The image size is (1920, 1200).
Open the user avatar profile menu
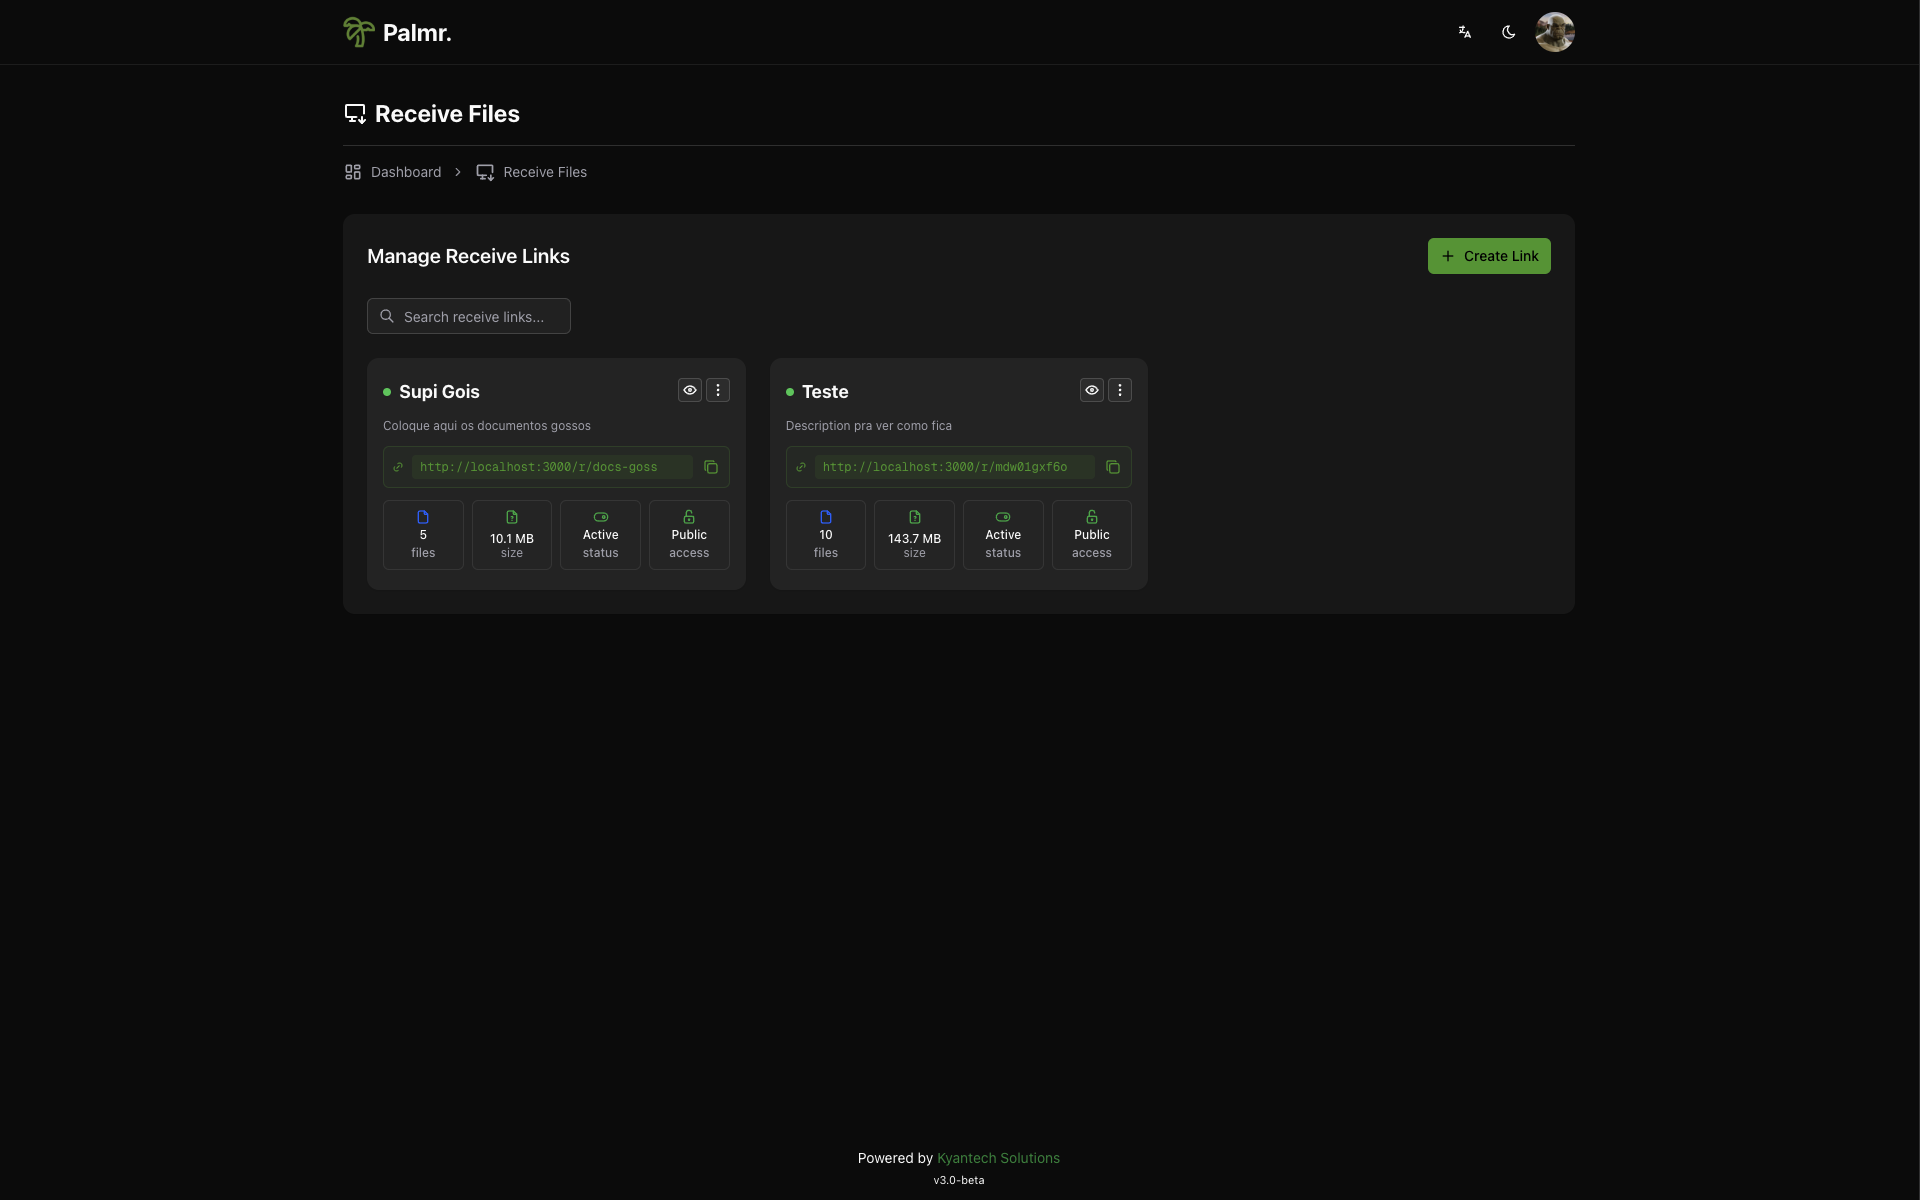pyautogui.click(x=1555, y=32)
